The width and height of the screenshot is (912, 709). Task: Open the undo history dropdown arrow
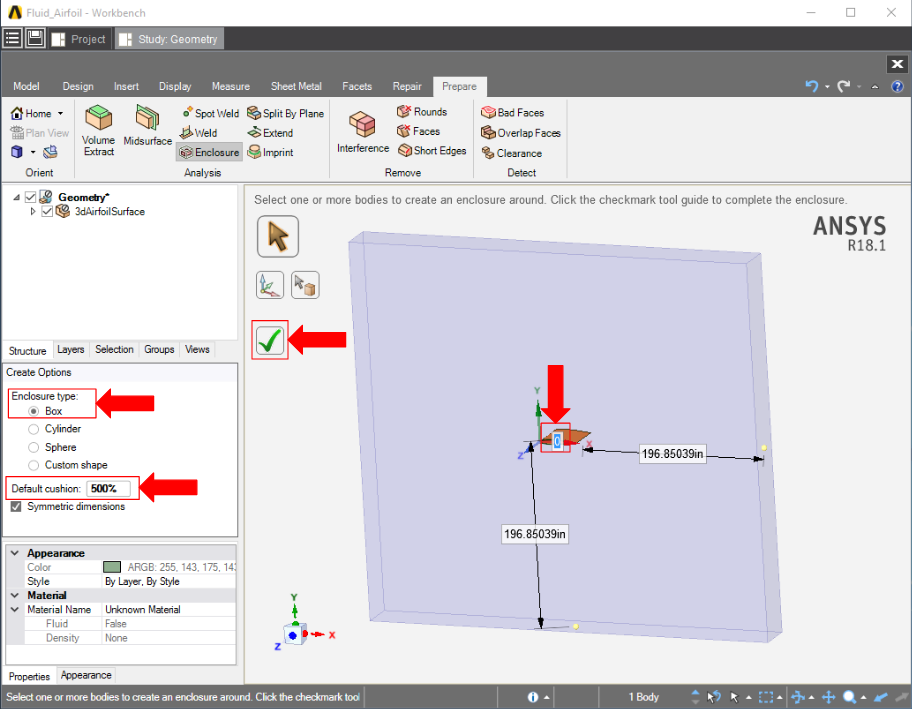(827, 87)
